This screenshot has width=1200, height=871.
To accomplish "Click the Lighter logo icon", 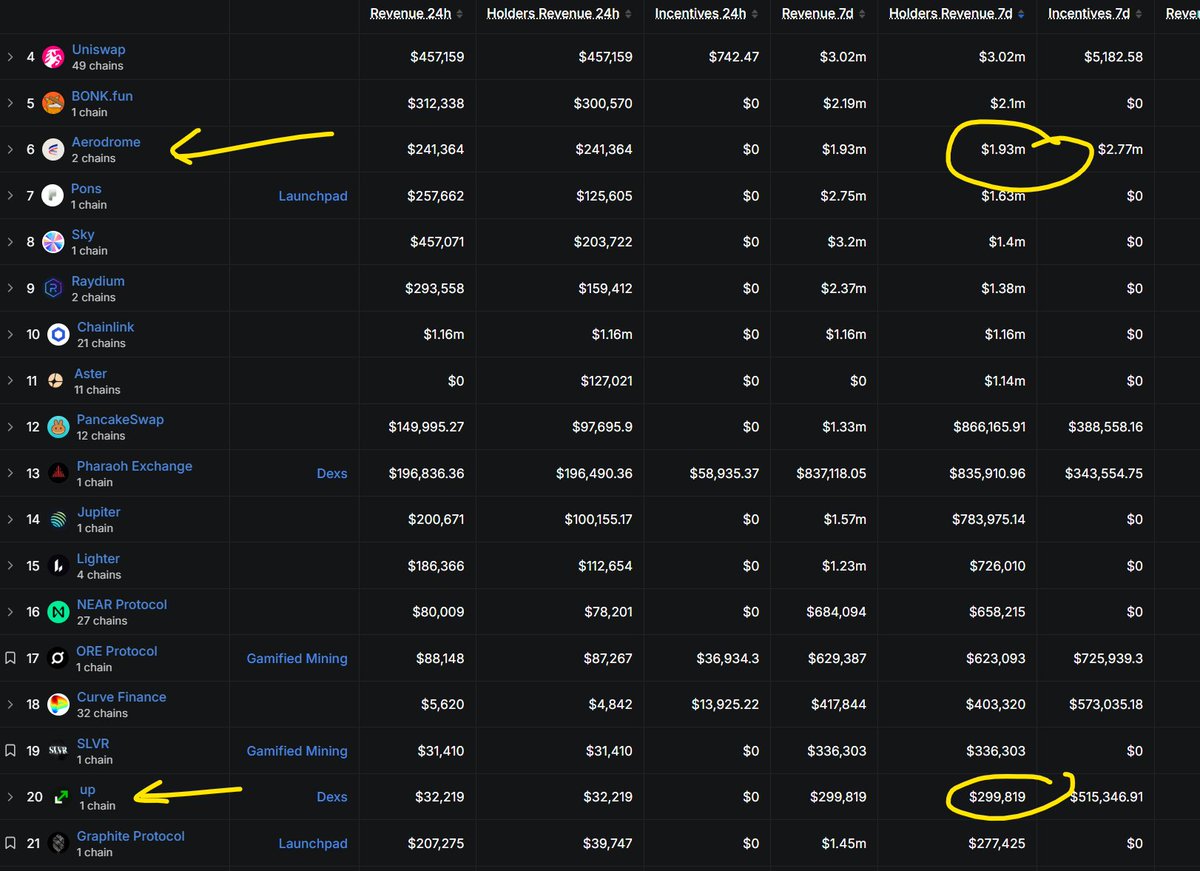I will pyautogui.click(x=60, y=566).
